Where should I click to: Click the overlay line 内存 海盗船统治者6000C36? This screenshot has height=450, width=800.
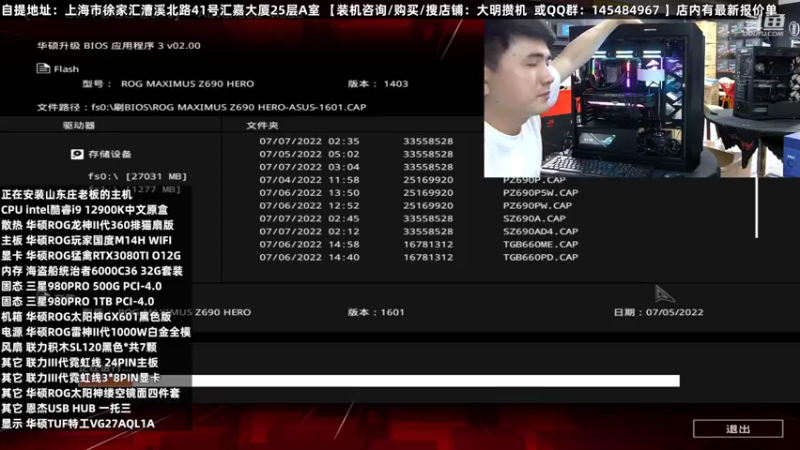92,271
